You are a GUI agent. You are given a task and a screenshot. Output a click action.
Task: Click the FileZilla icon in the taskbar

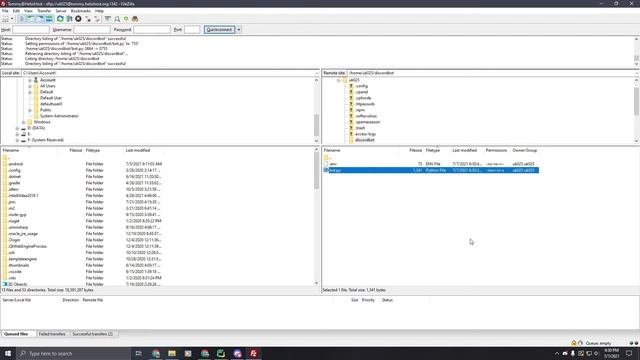click(253, 353)
